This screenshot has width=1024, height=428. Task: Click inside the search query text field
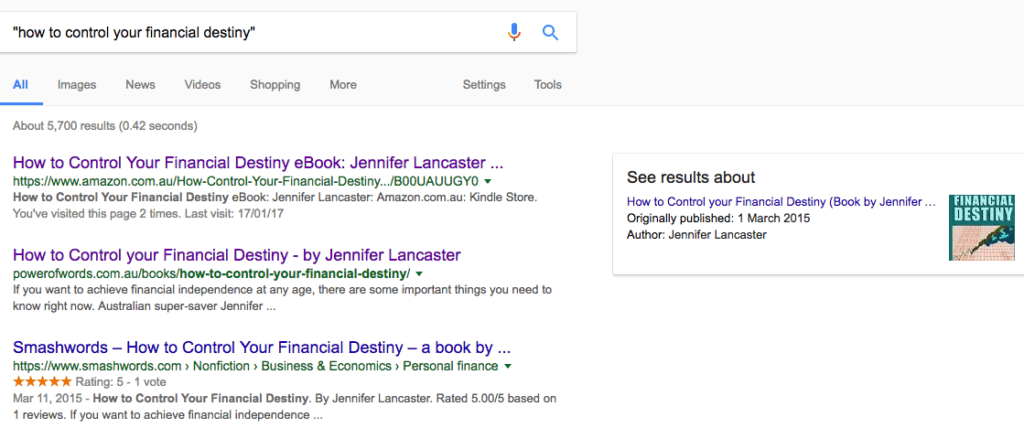(250, 32)
